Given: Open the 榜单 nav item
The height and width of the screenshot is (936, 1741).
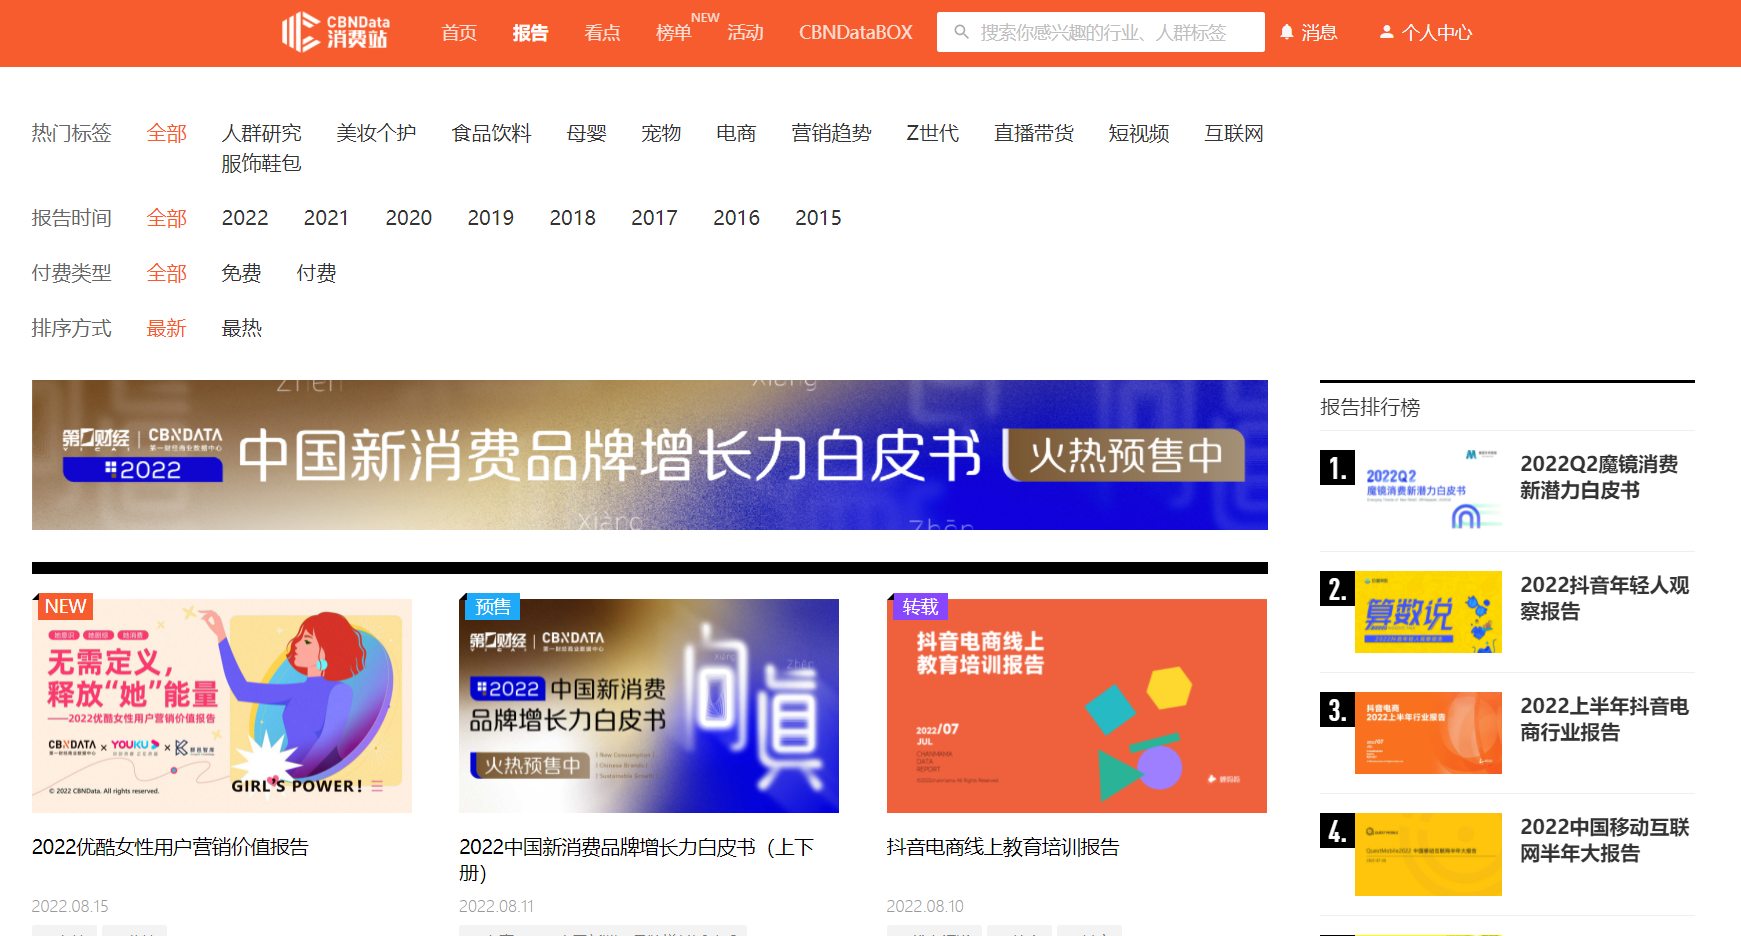Looking at the screenshot, I should 674,33.
